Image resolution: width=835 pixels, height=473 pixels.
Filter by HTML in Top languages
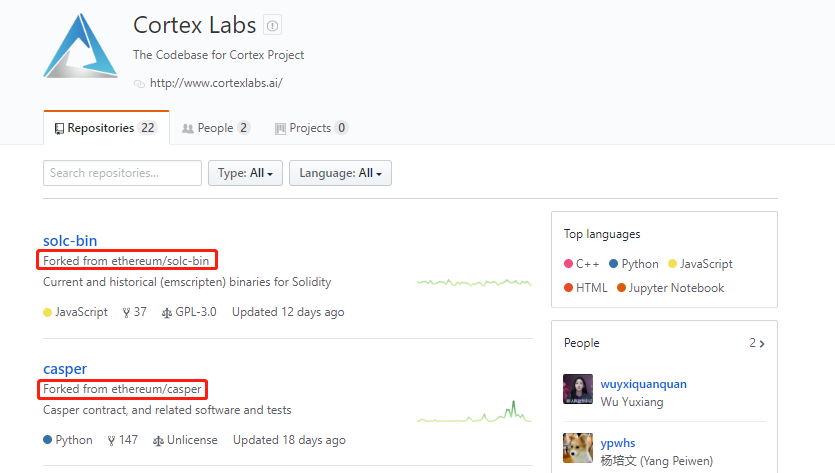tap(586, 288)
